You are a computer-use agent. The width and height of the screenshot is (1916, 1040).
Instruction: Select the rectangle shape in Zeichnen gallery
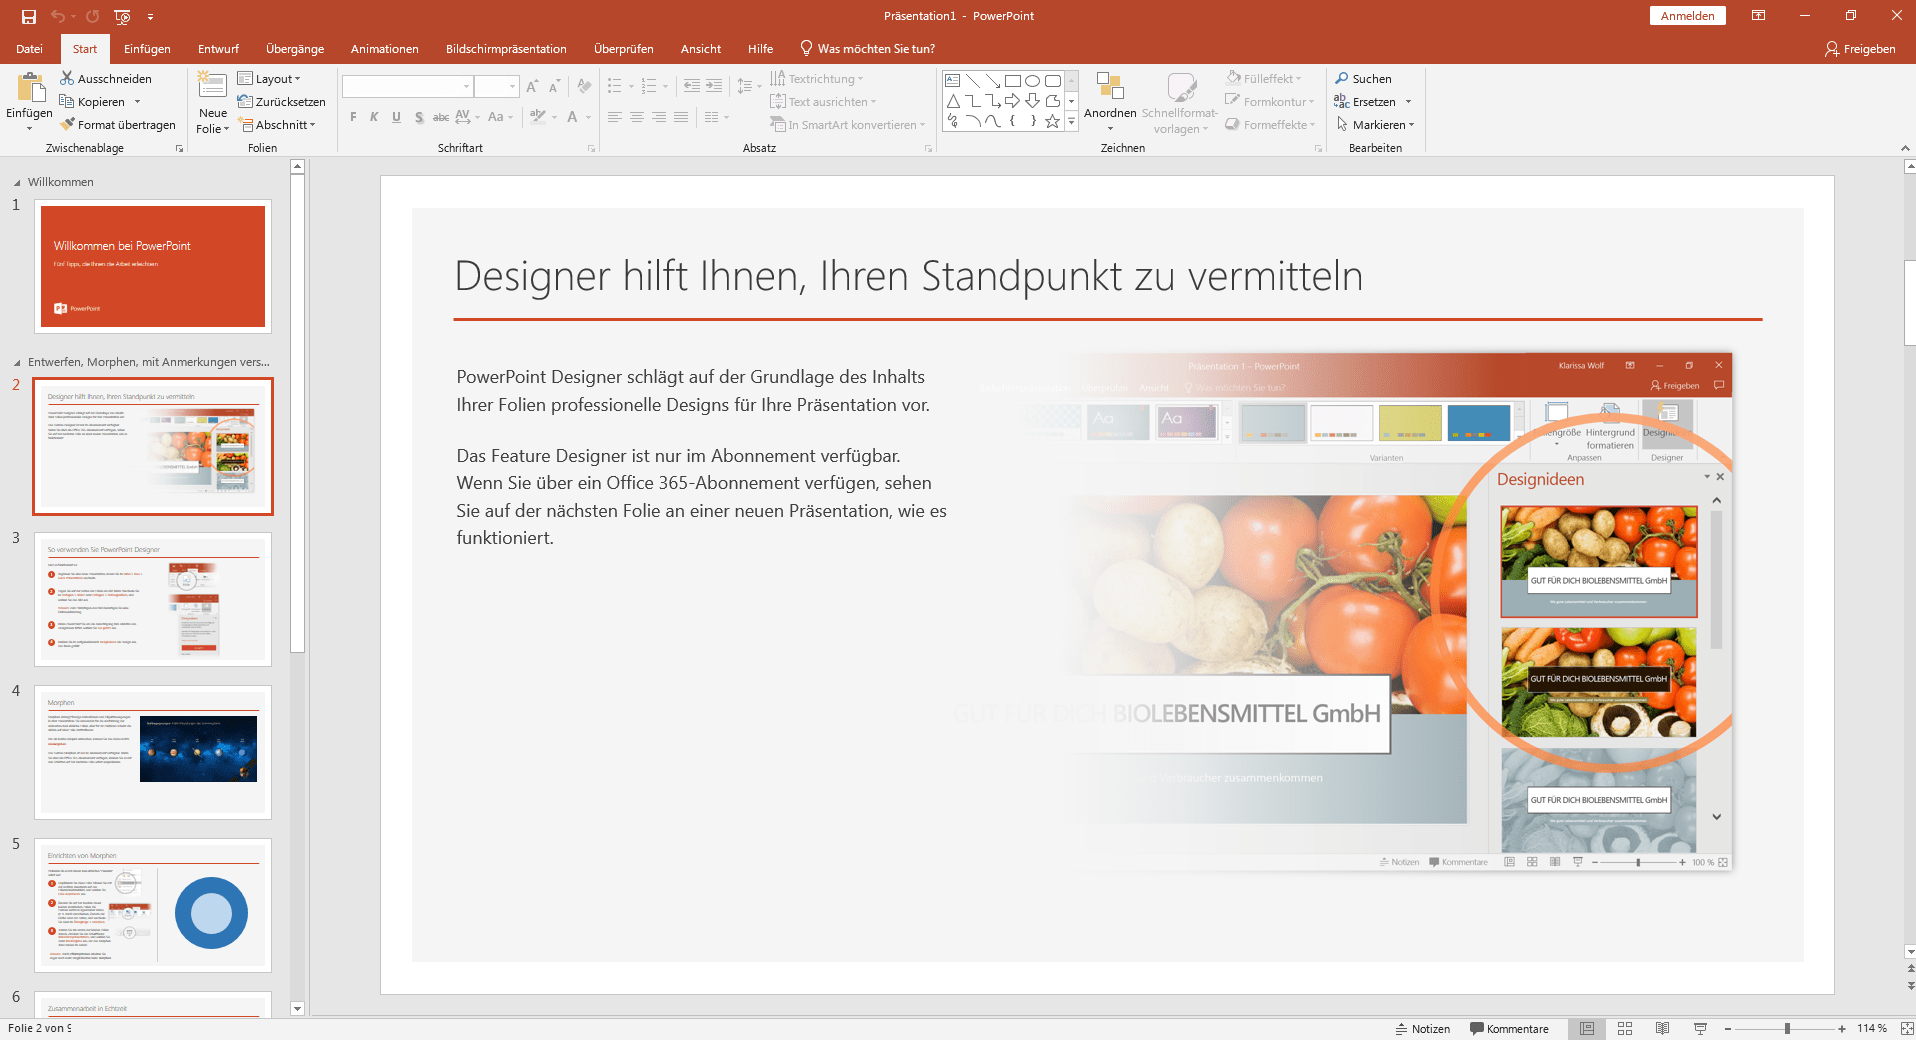click(1014, 80)
